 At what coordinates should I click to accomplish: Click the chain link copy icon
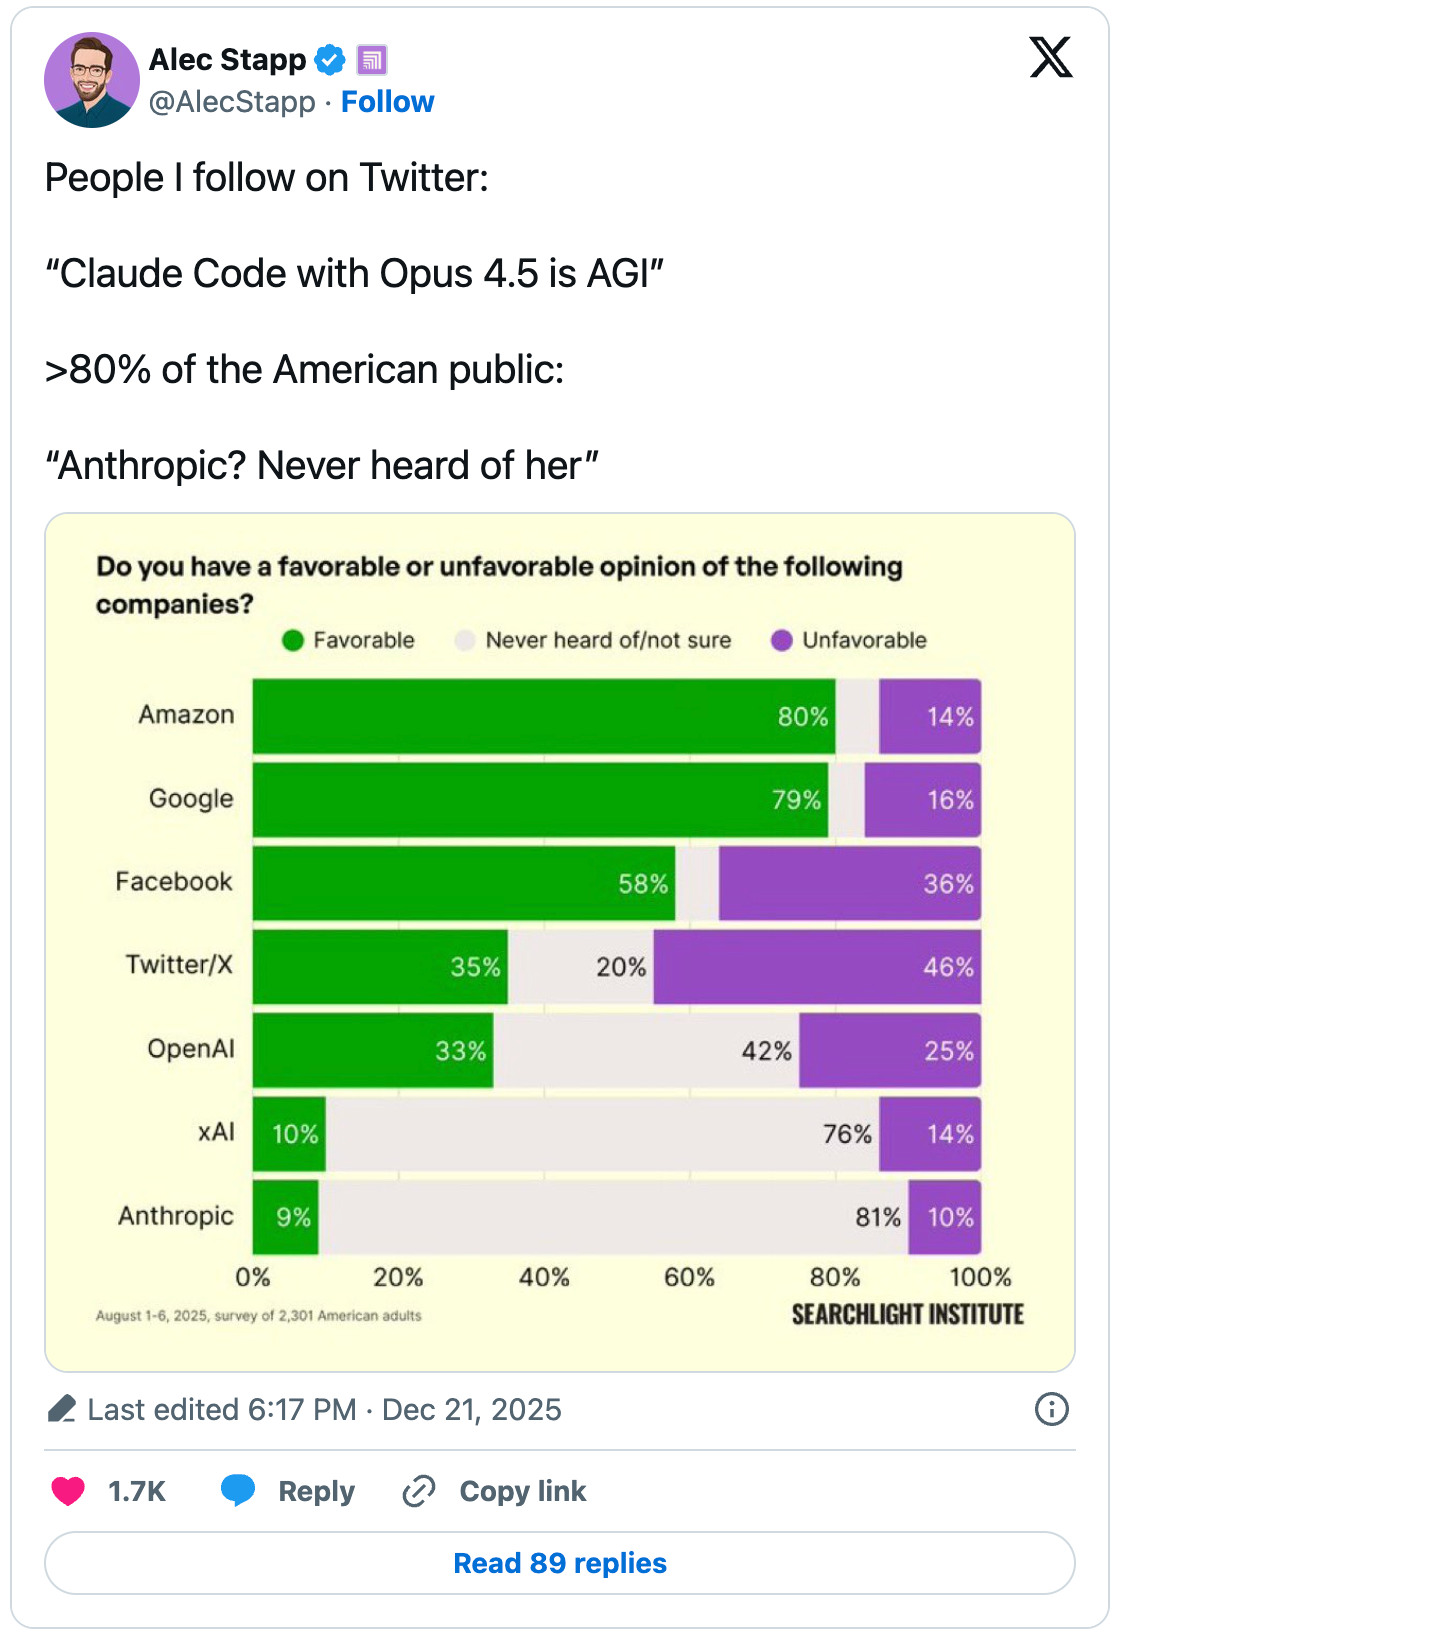tap(419, 1491)
